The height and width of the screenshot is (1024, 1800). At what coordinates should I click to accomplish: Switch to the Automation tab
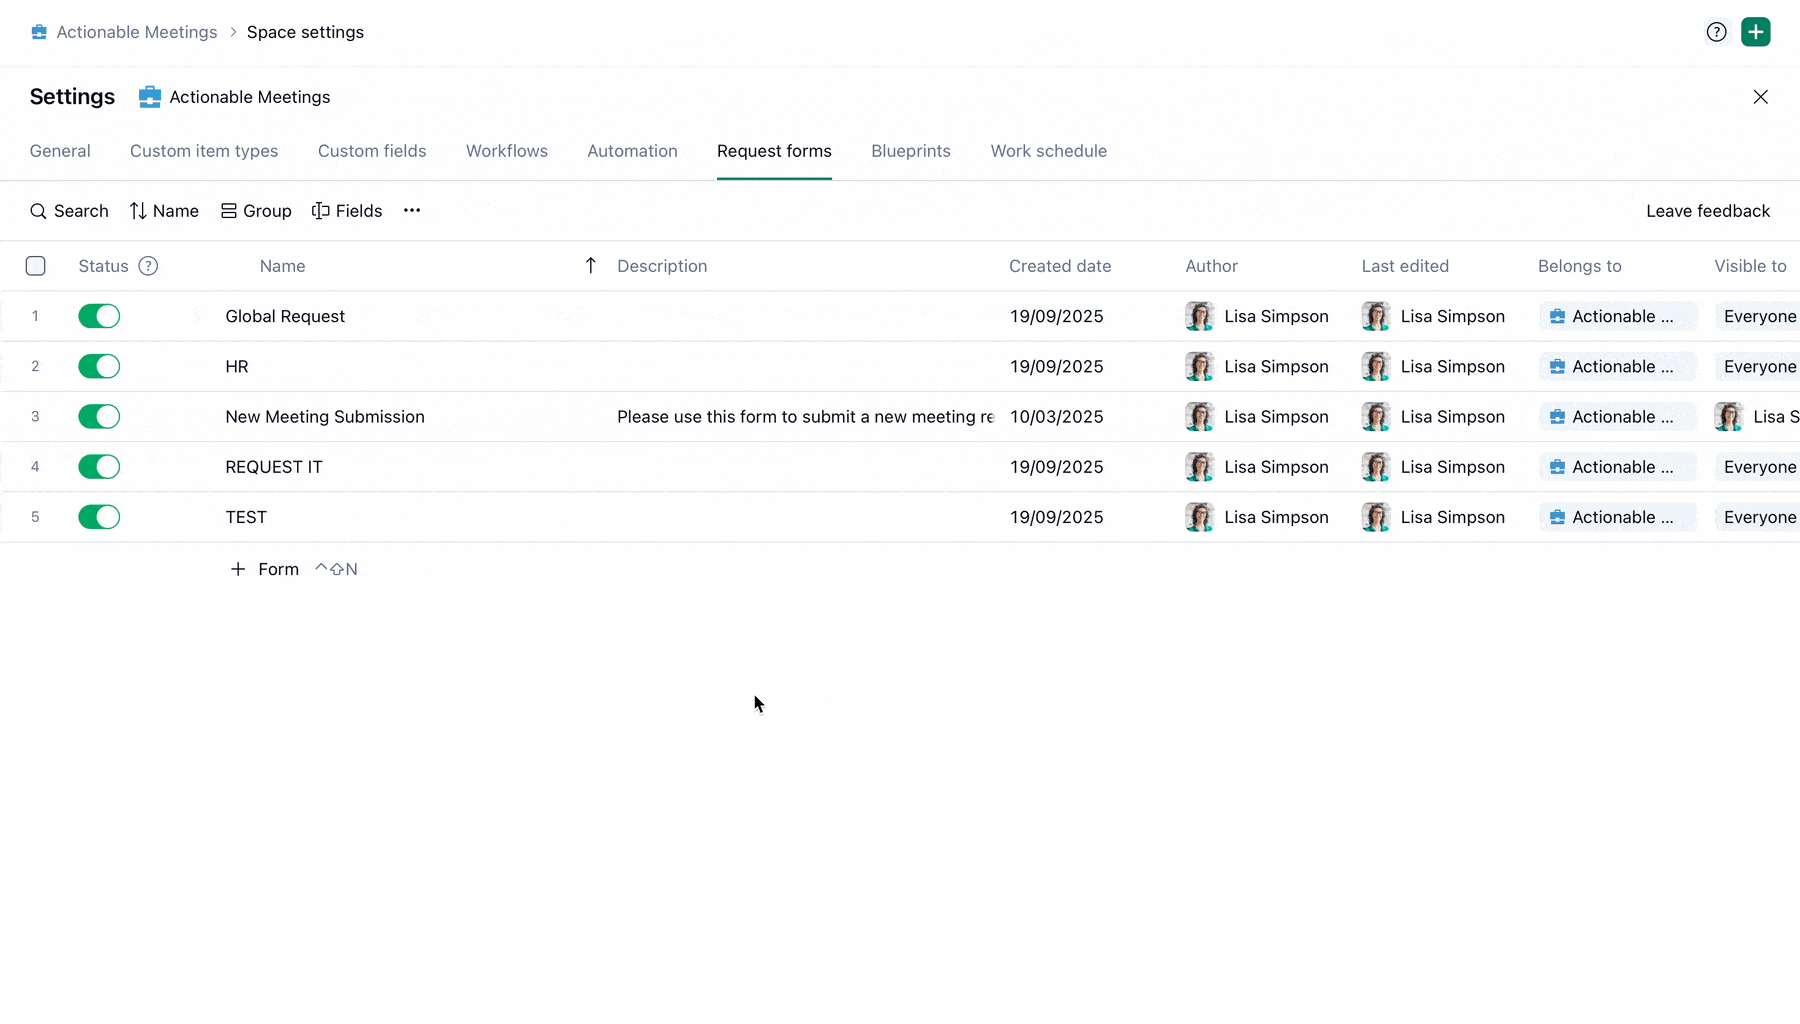coord(632,151)
